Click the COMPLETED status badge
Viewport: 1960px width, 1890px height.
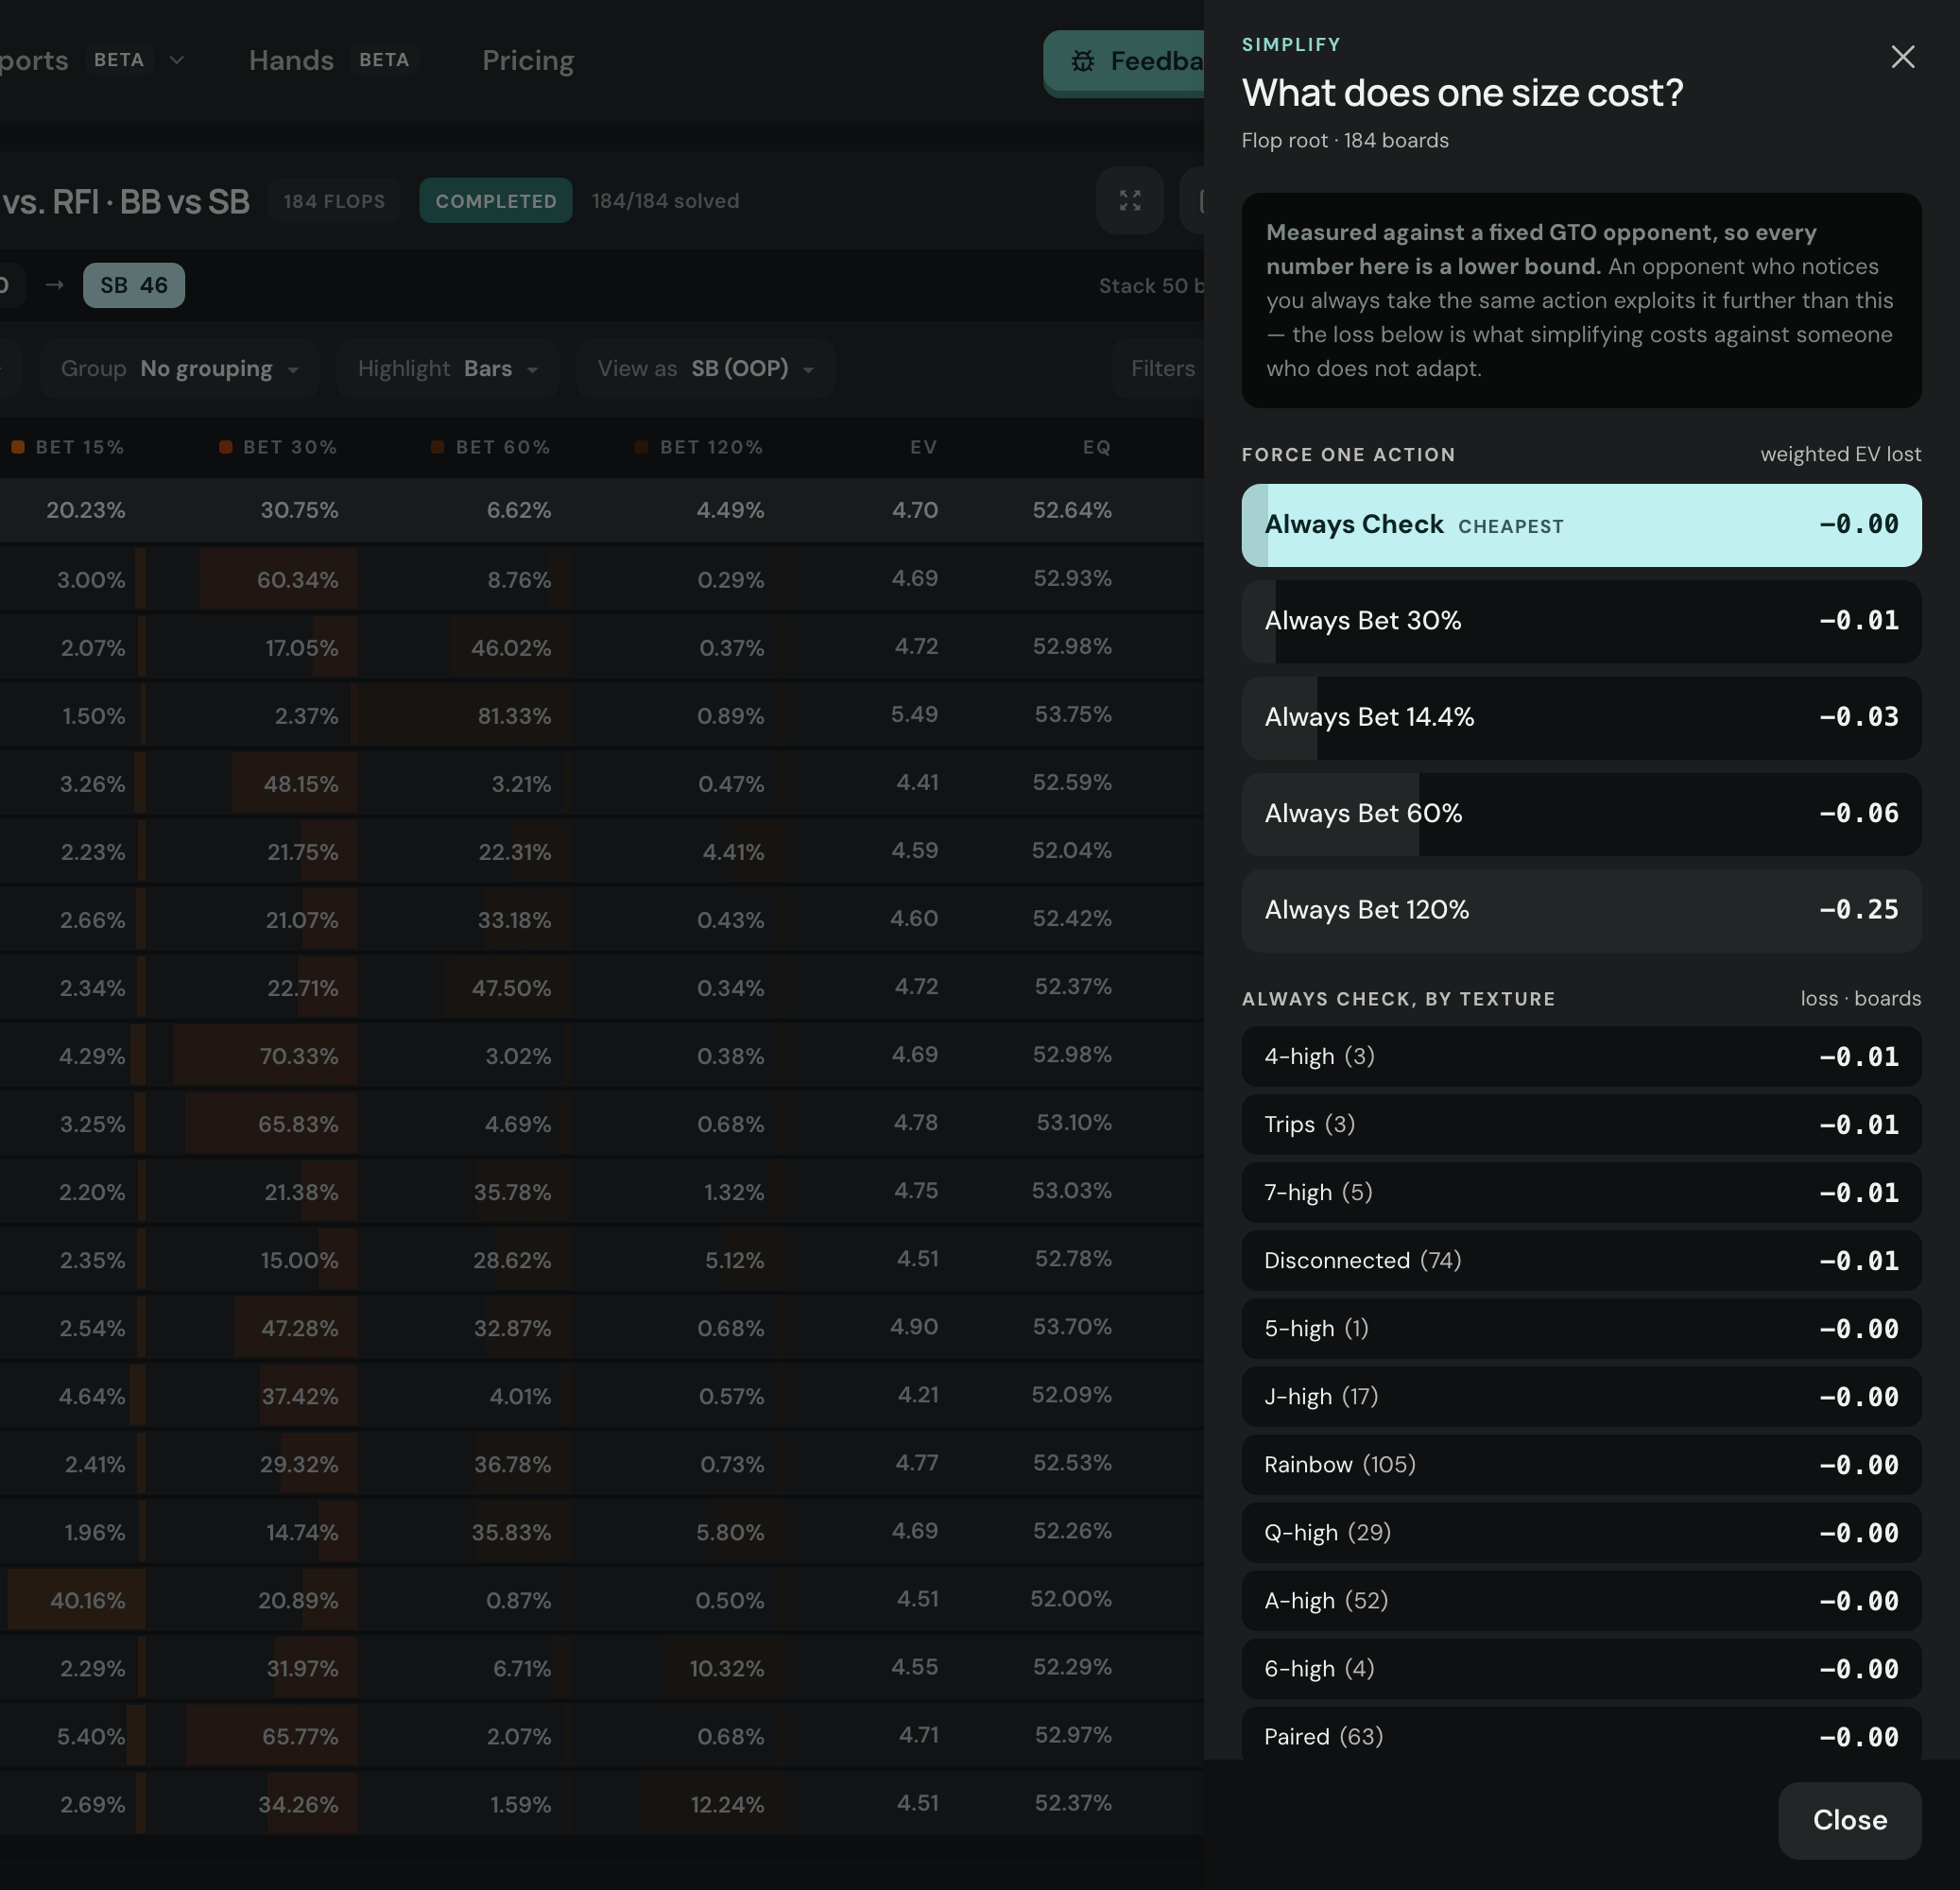point(496,201)
